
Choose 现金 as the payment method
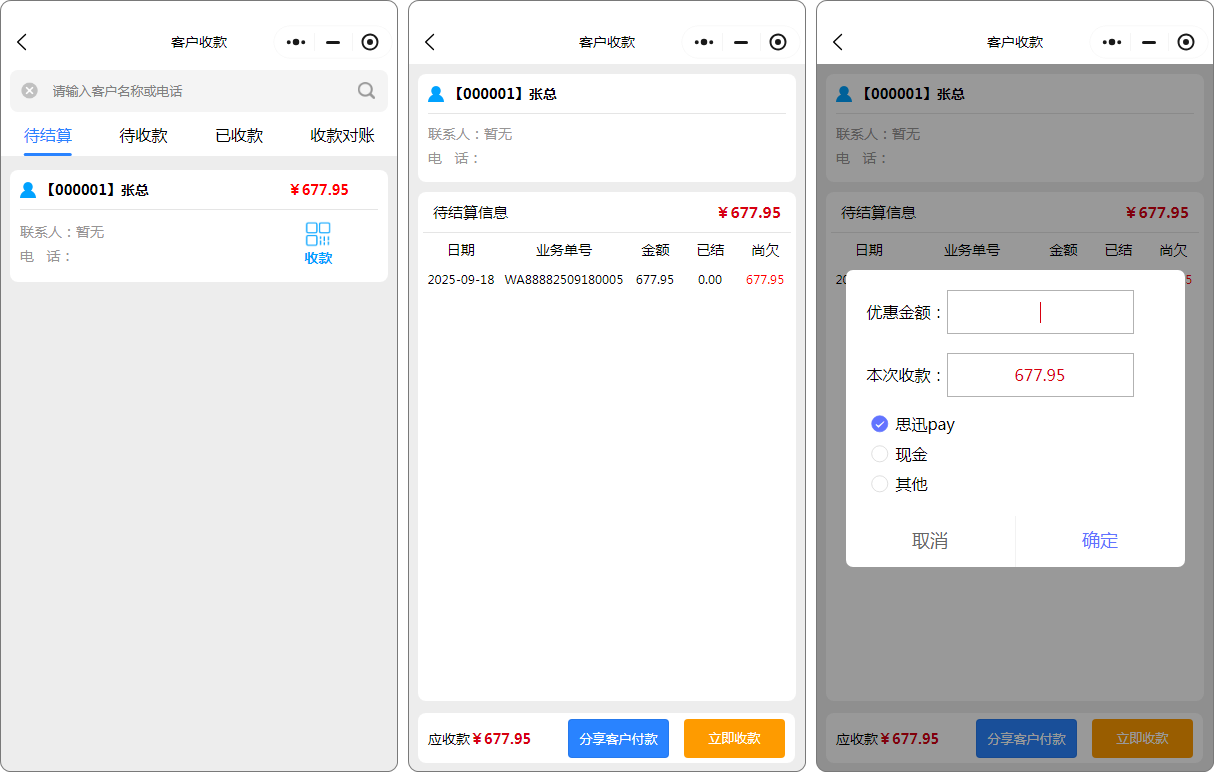pyautogui.click(x=880, y=454)
